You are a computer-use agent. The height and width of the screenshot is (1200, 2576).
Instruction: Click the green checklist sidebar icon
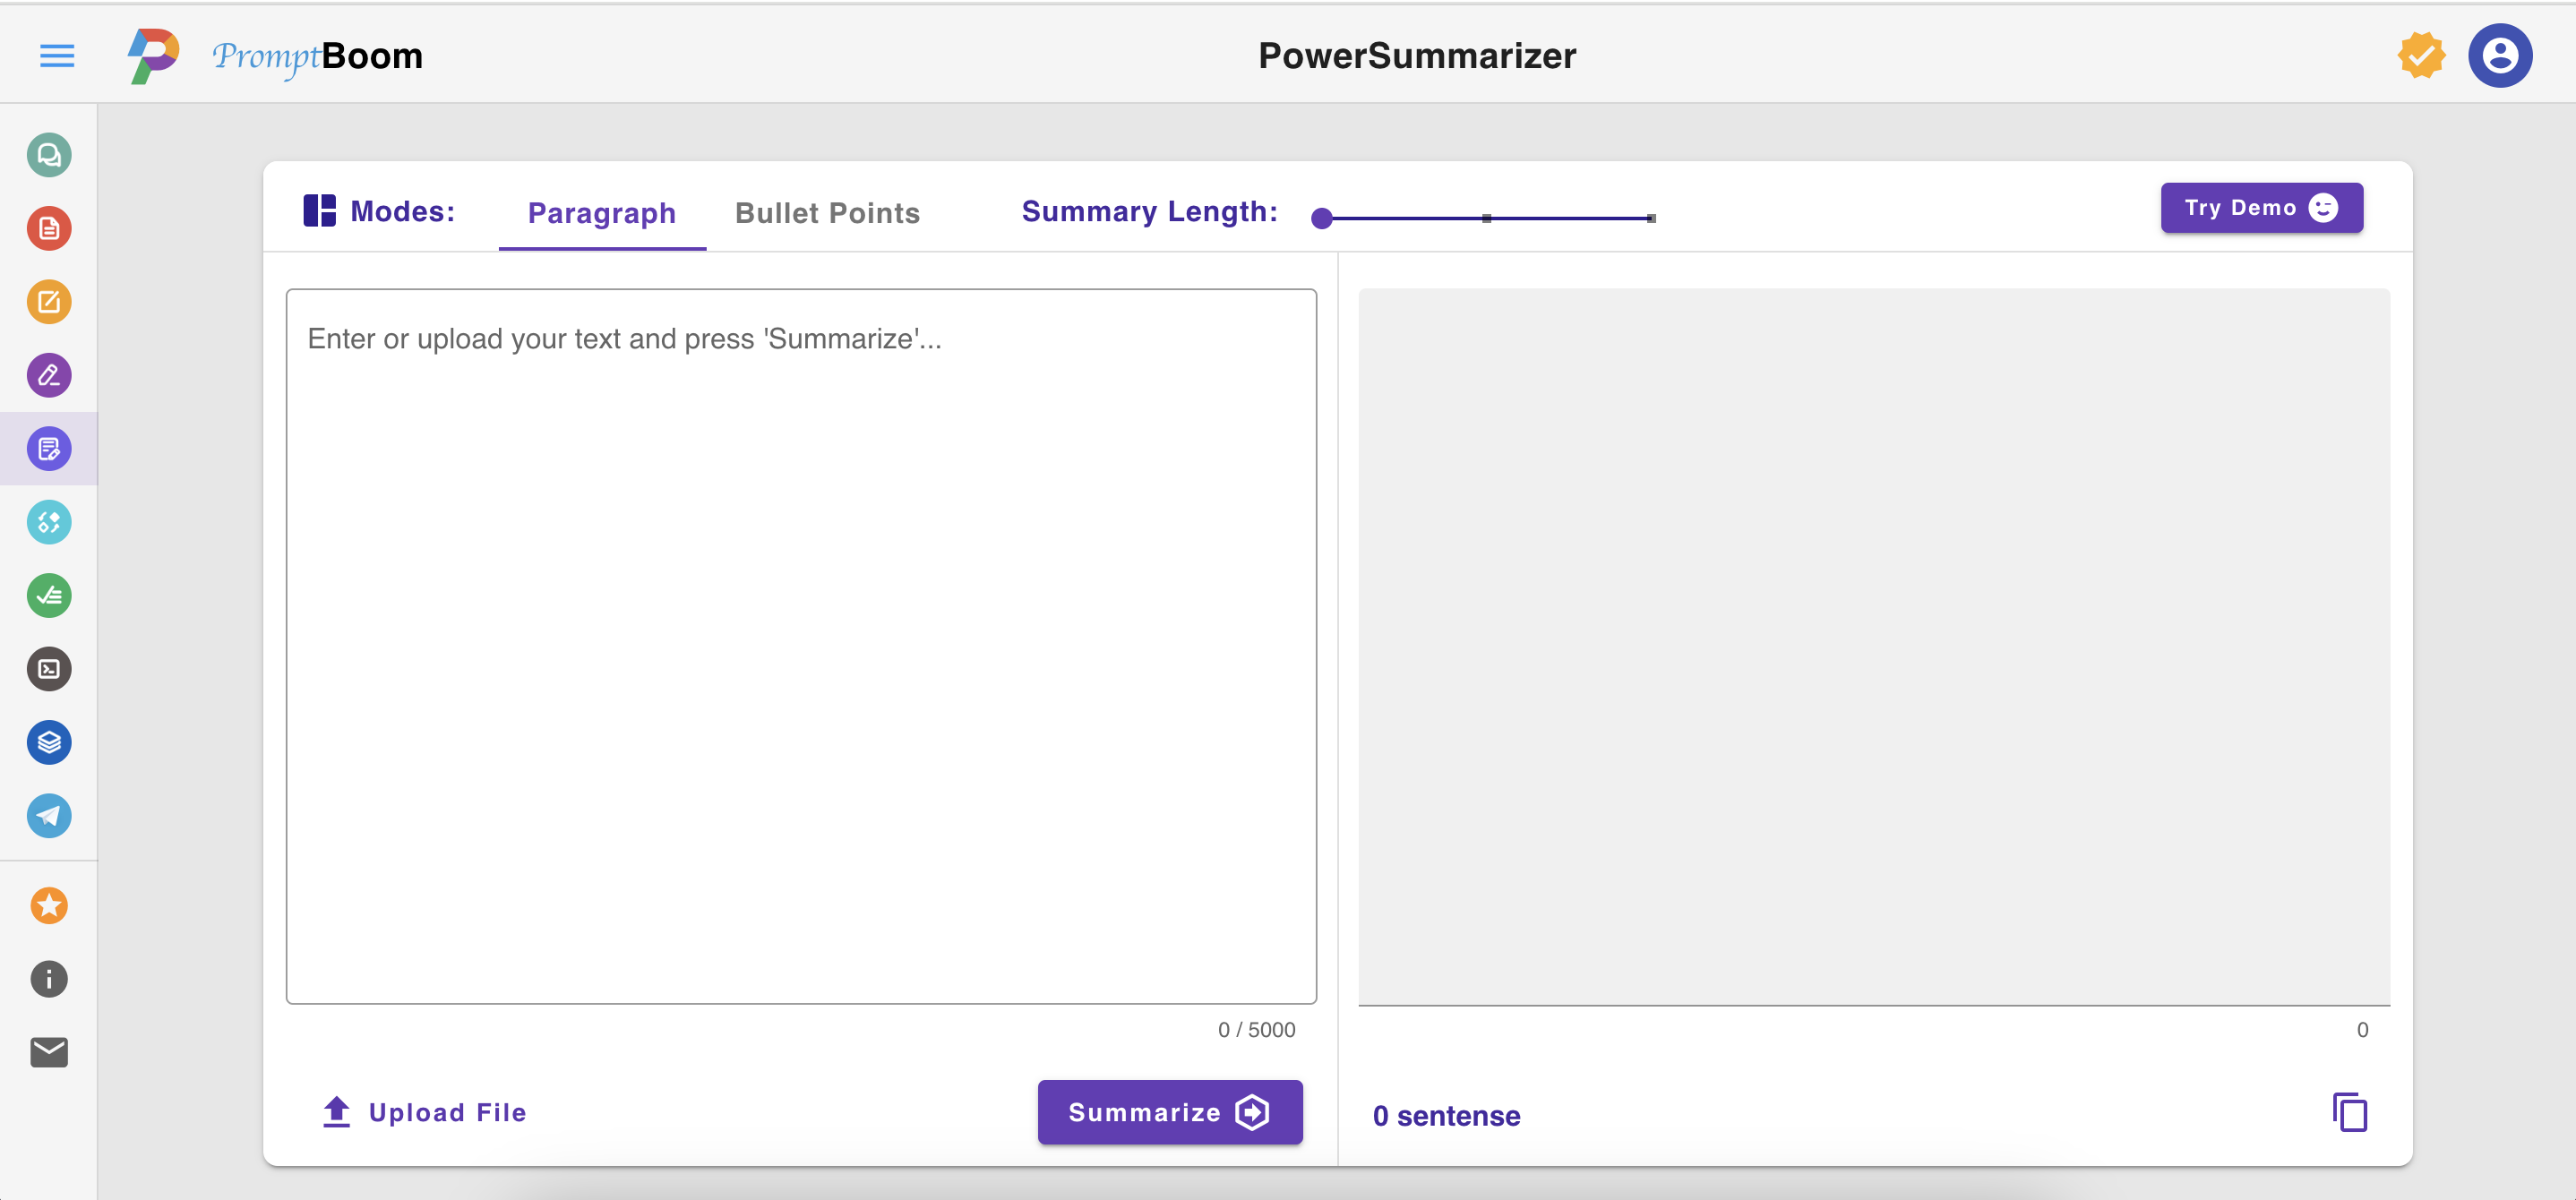pos(49,596)
